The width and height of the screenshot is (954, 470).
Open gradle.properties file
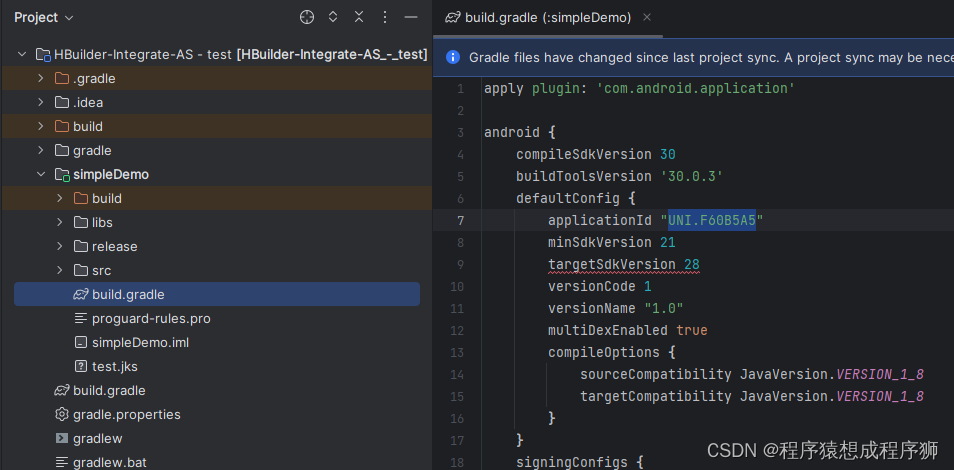click(126, 414)
